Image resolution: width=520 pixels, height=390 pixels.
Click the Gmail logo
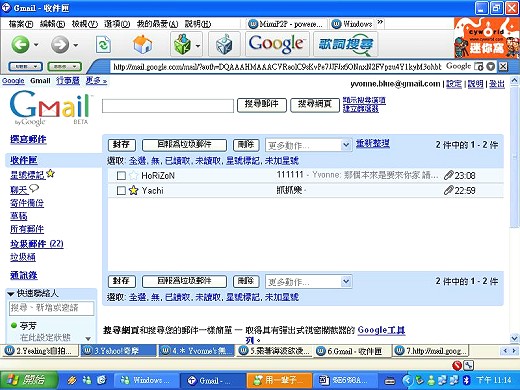pyautogui.click(x=50, y=108)
